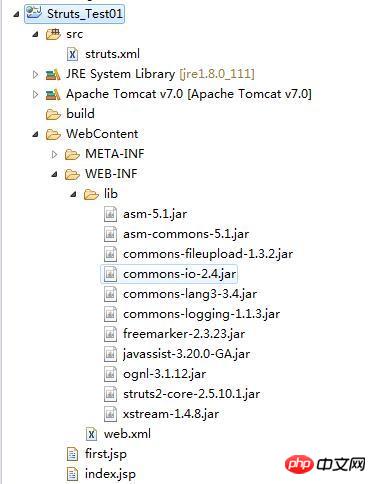Click the commons-lang3-3.4.jar file icon
This screenshot has height=484, width=376.
[110, 294]
